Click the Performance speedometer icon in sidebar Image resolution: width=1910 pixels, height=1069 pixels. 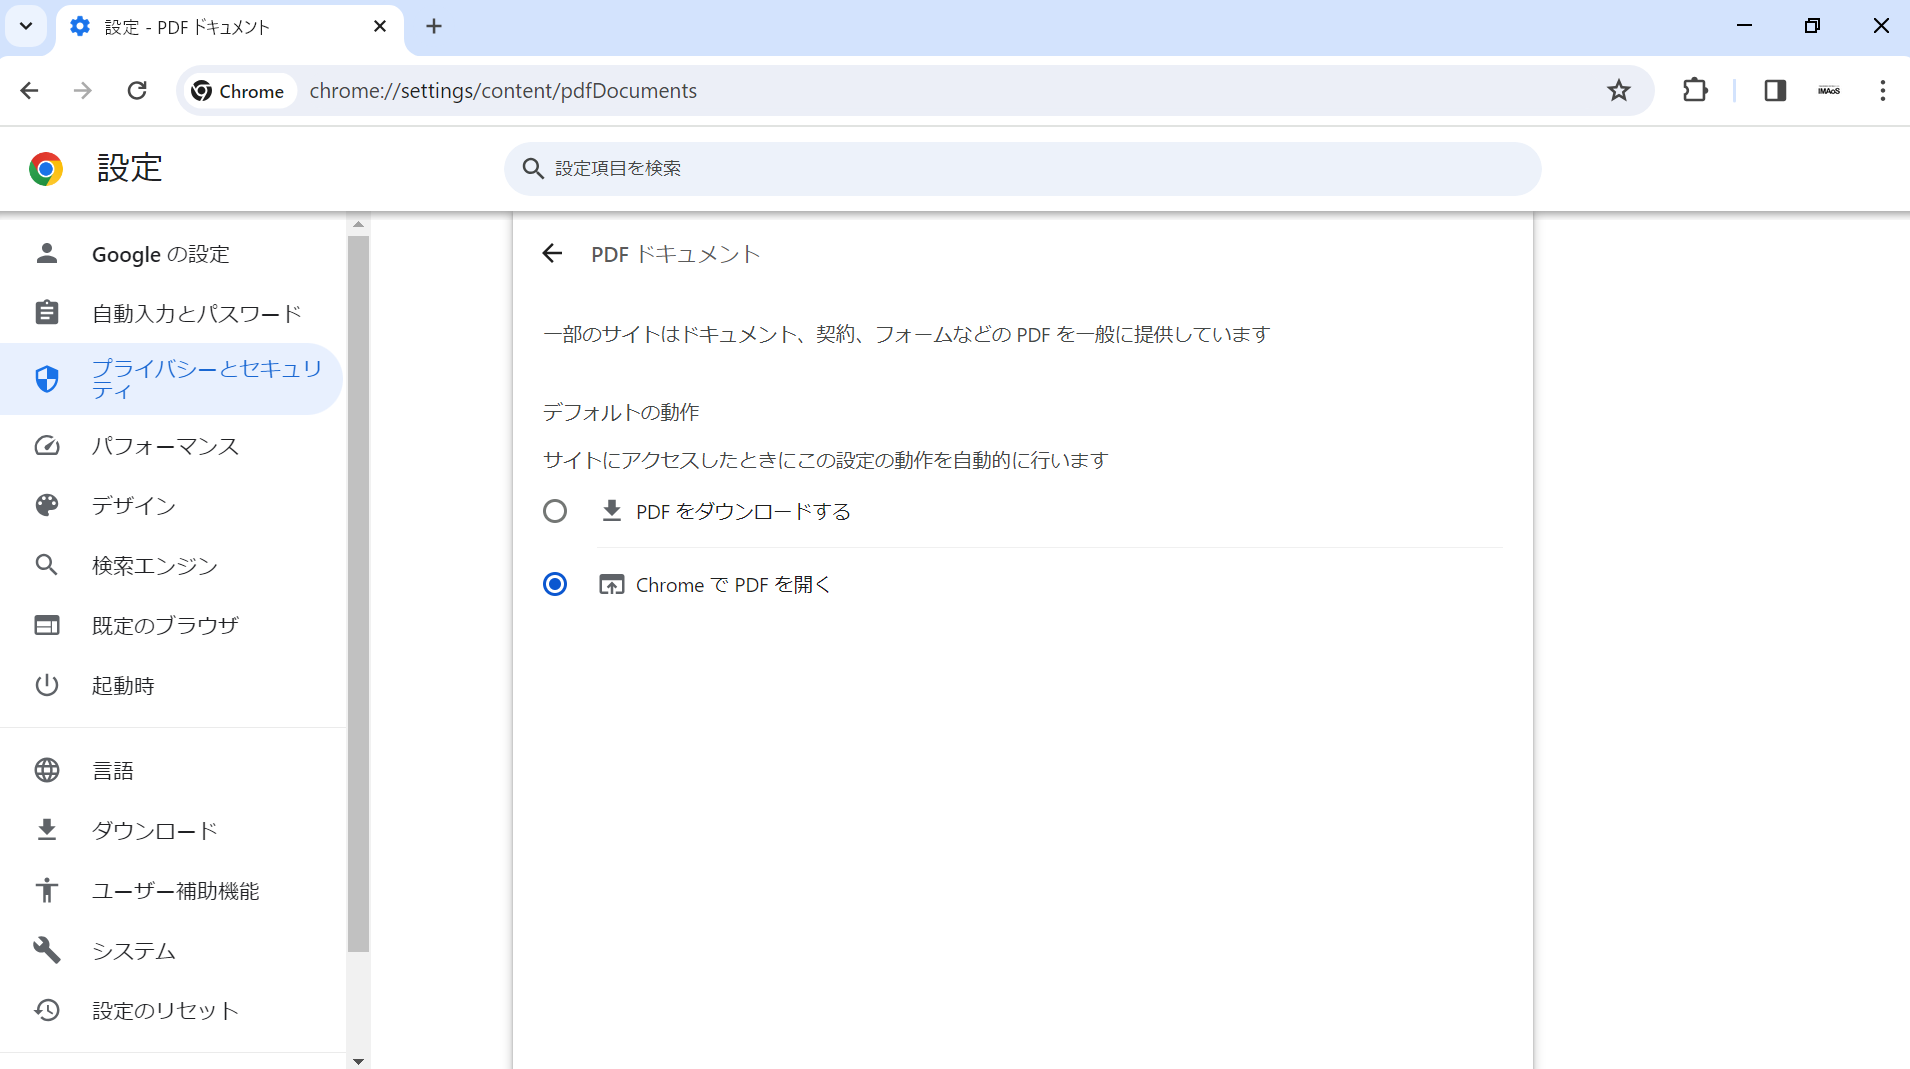tap(46, 446)
